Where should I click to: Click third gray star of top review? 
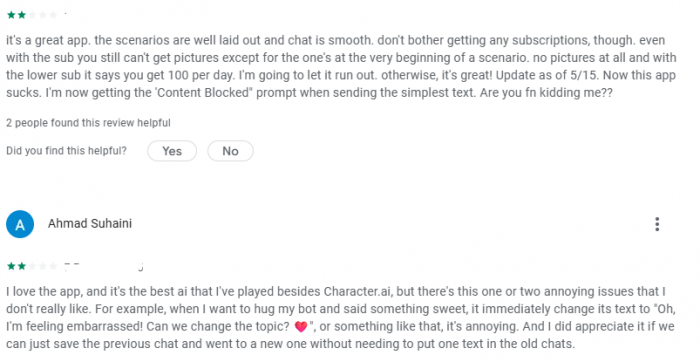click(x=32, y=15)
